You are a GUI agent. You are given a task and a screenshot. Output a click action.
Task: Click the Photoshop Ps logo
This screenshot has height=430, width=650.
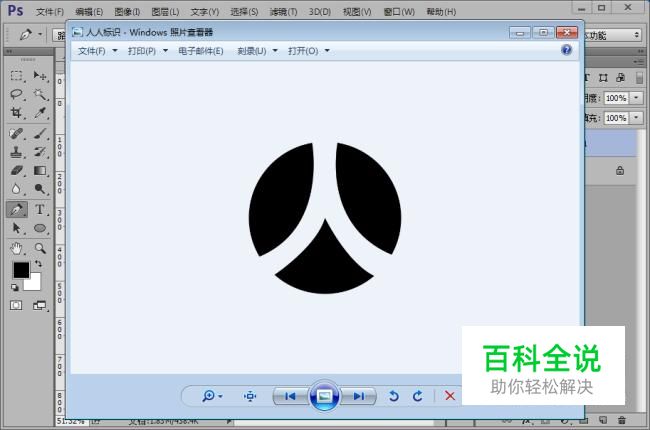(15, 10)
